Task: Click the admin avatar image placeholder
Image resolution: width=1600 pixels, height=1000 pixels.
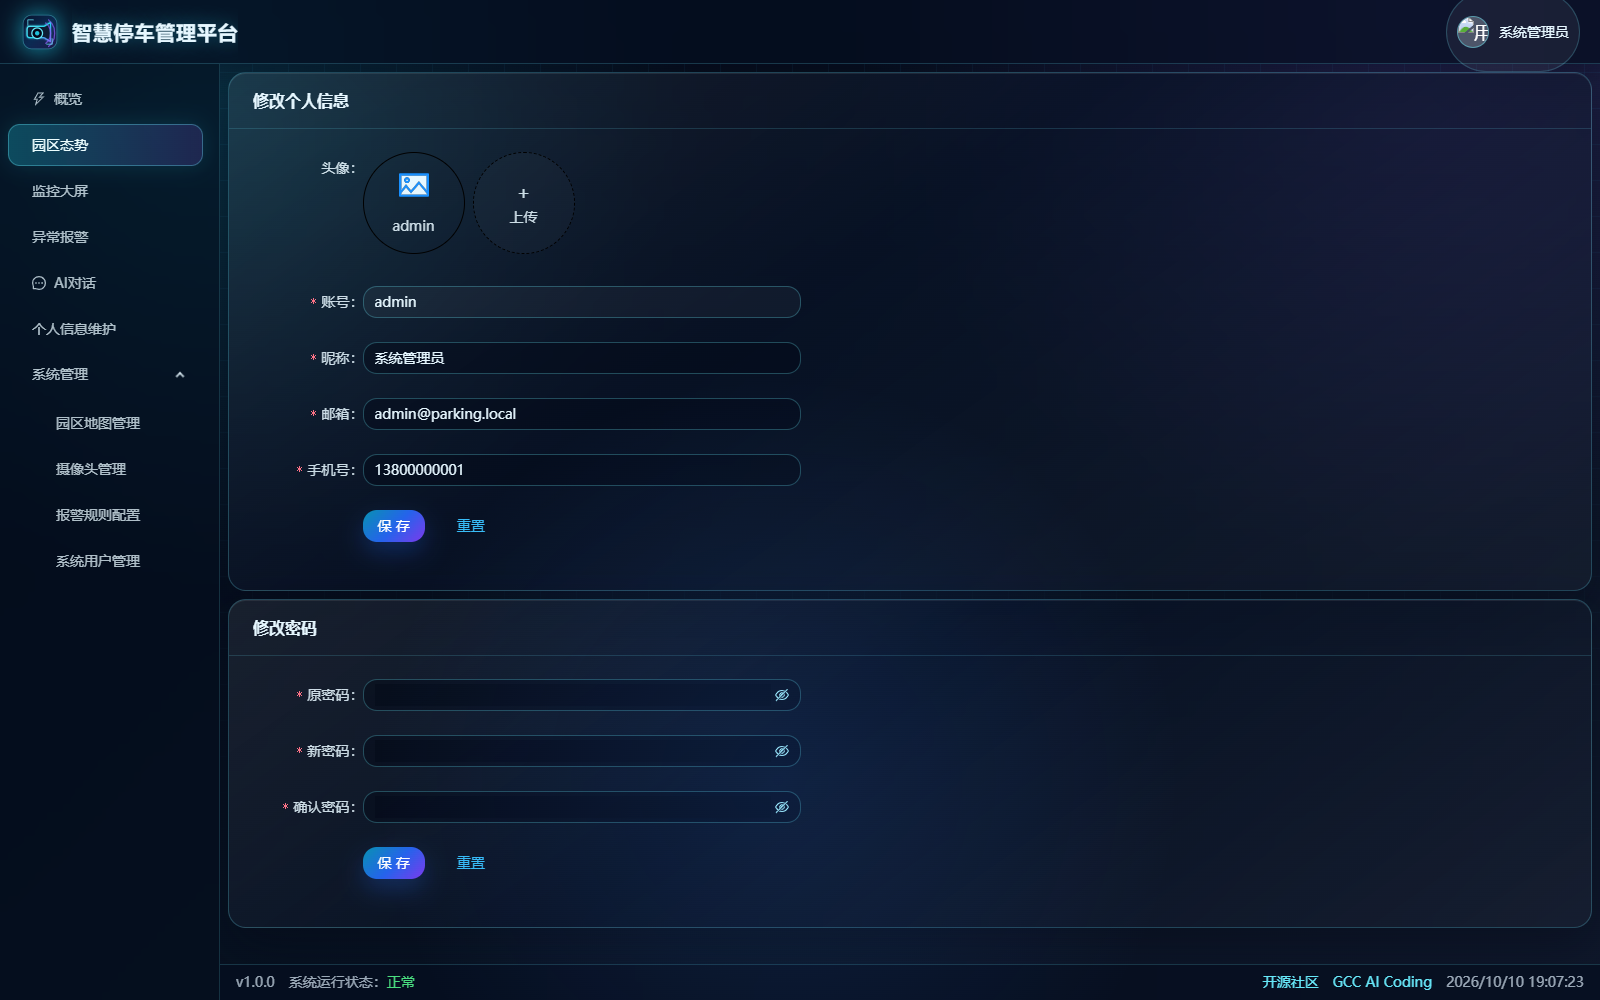Action: [x=414, y=203]
